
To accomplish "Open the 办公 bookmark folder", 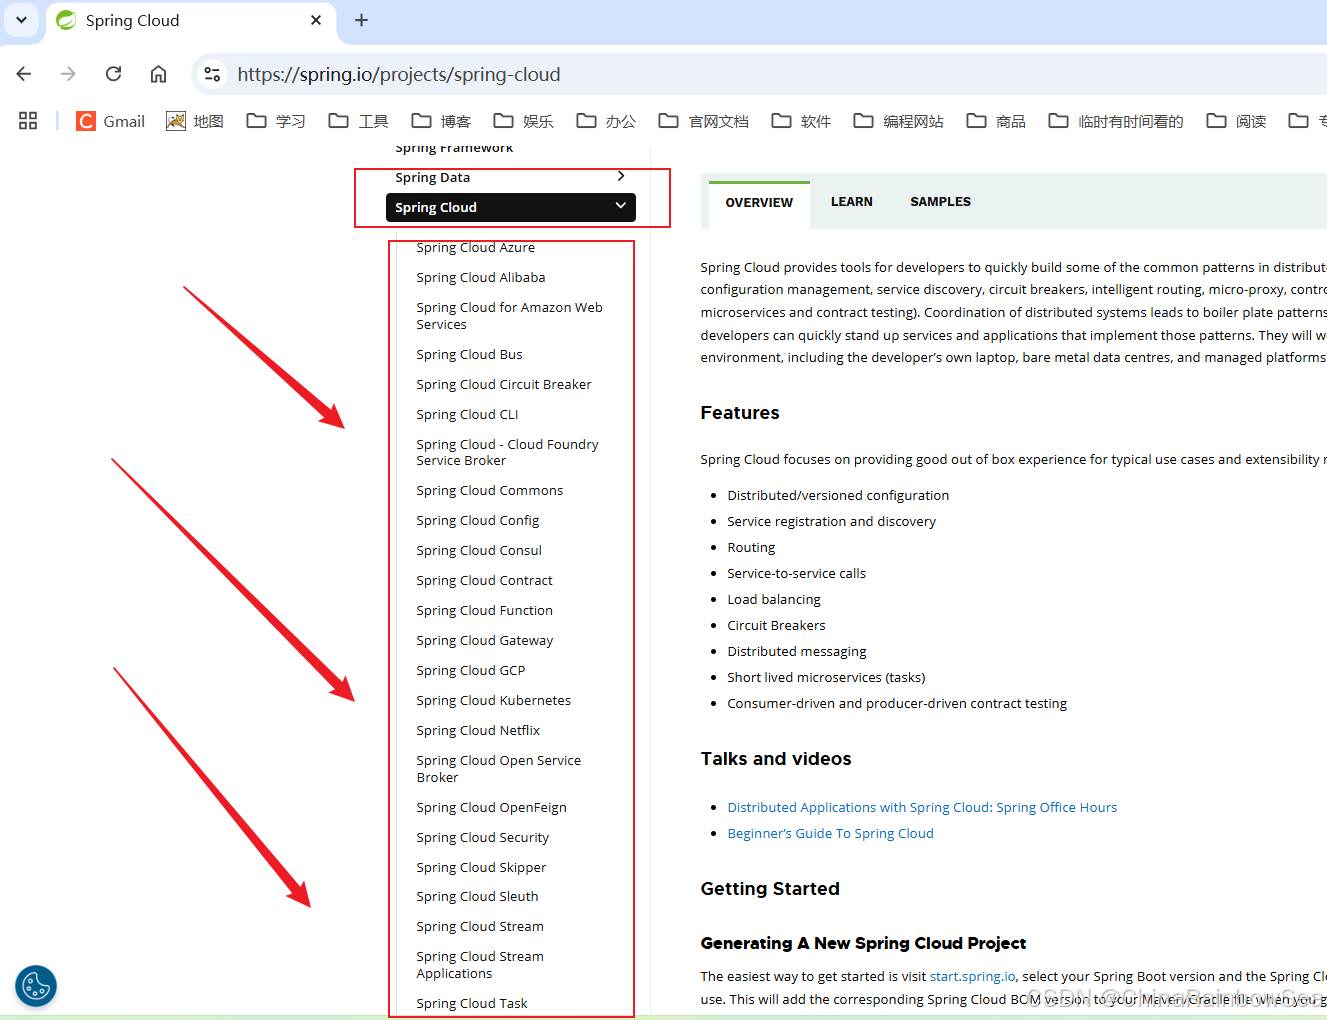I will click(606, 121).
